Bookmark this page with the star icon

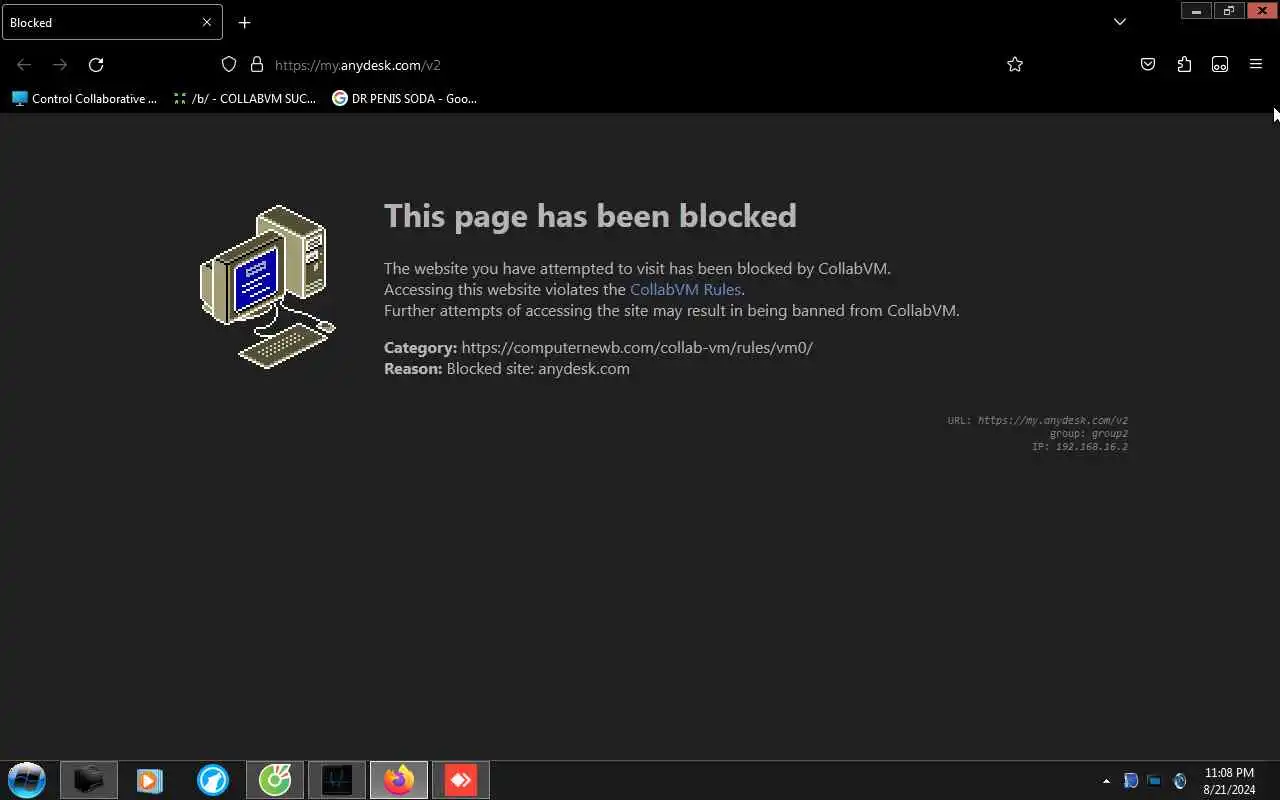tap(1015, 65)
